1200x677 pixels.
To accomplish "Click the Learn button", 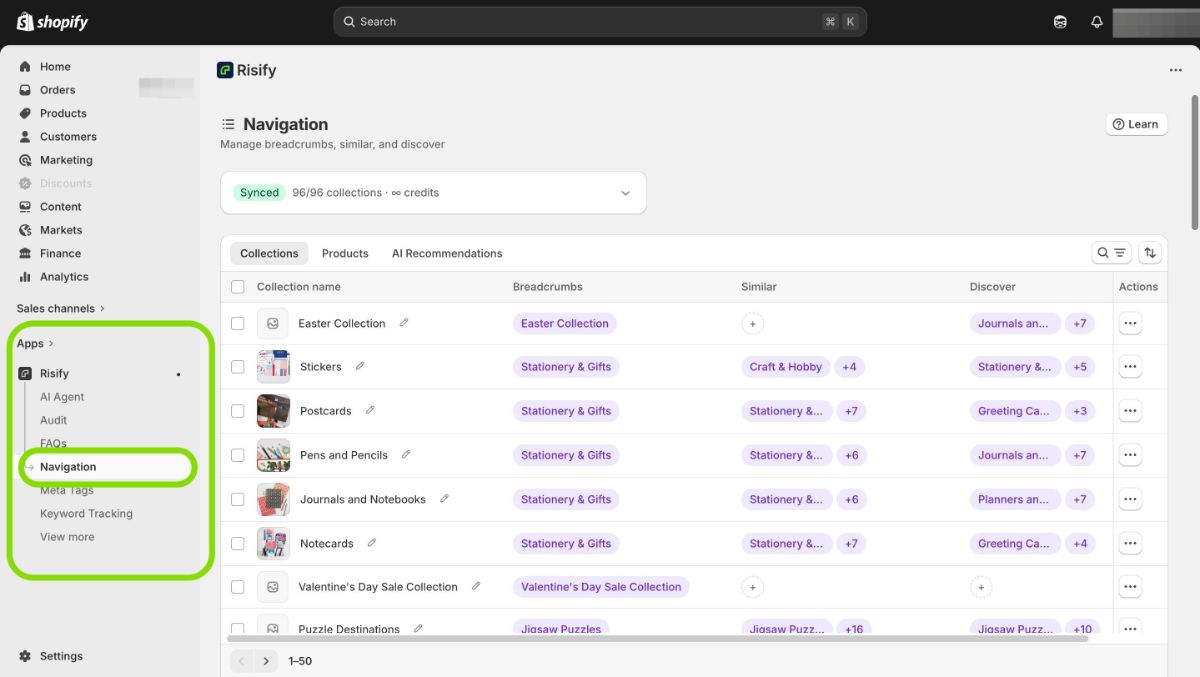I will pos(1136,124).
